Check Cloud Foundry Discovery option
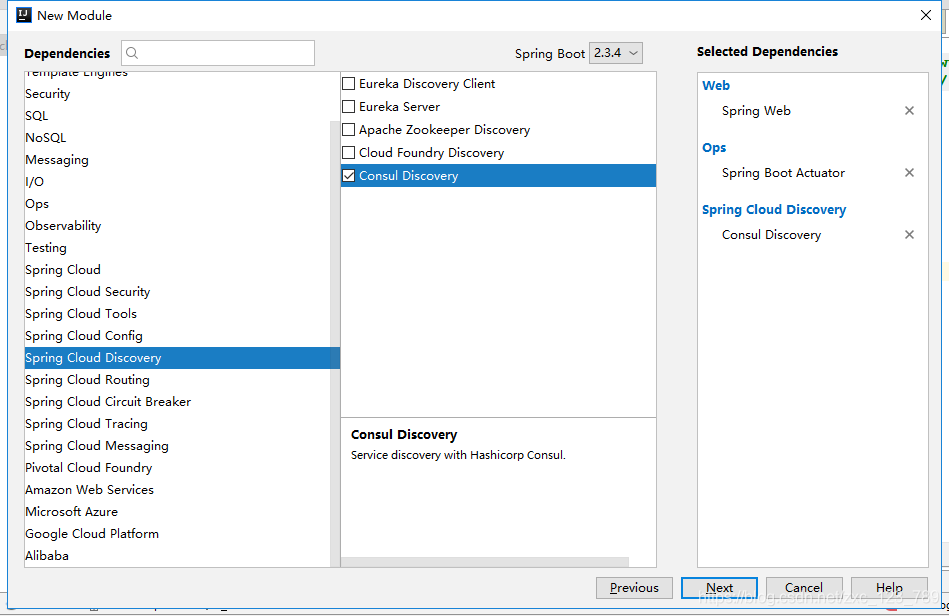The height and width of the screenshot is (616, 949). 349,152
